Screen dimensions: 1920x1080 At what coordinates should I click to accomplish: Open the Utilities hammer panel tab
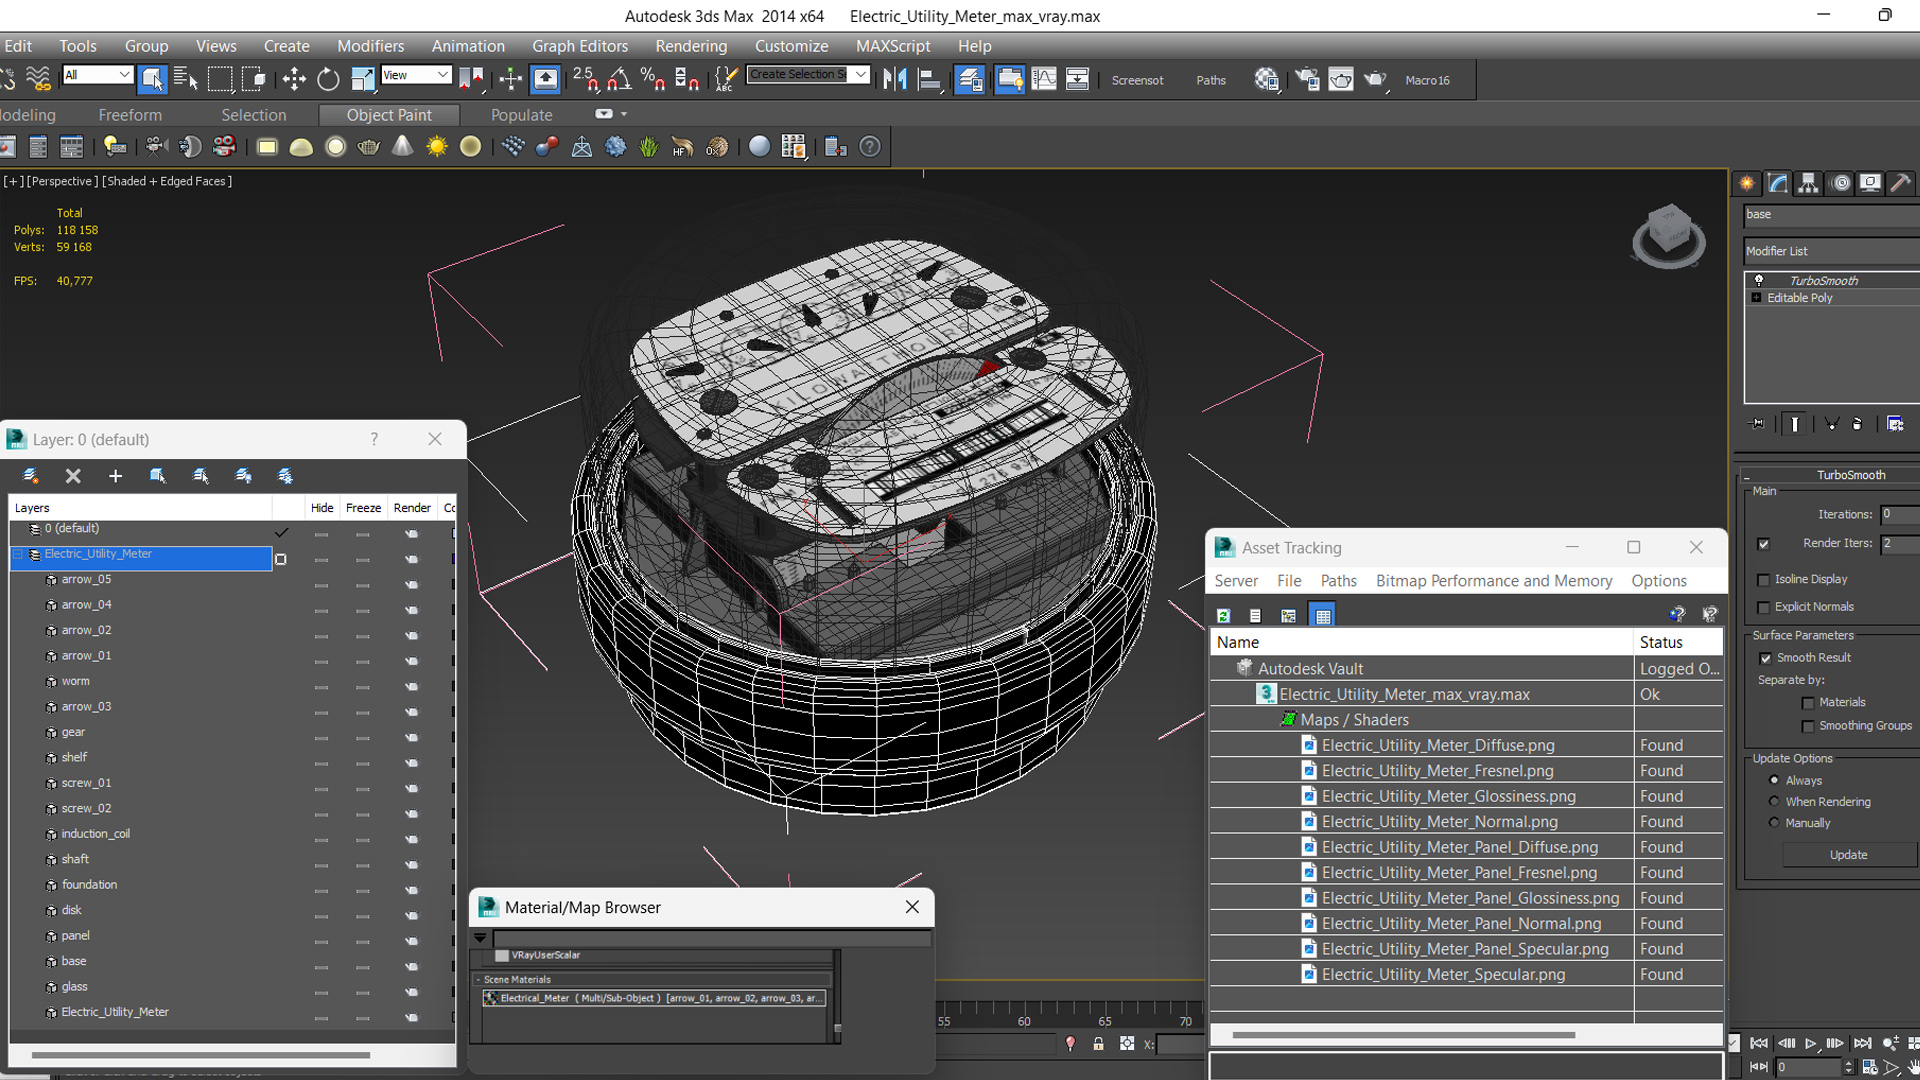coord(1900,183)
